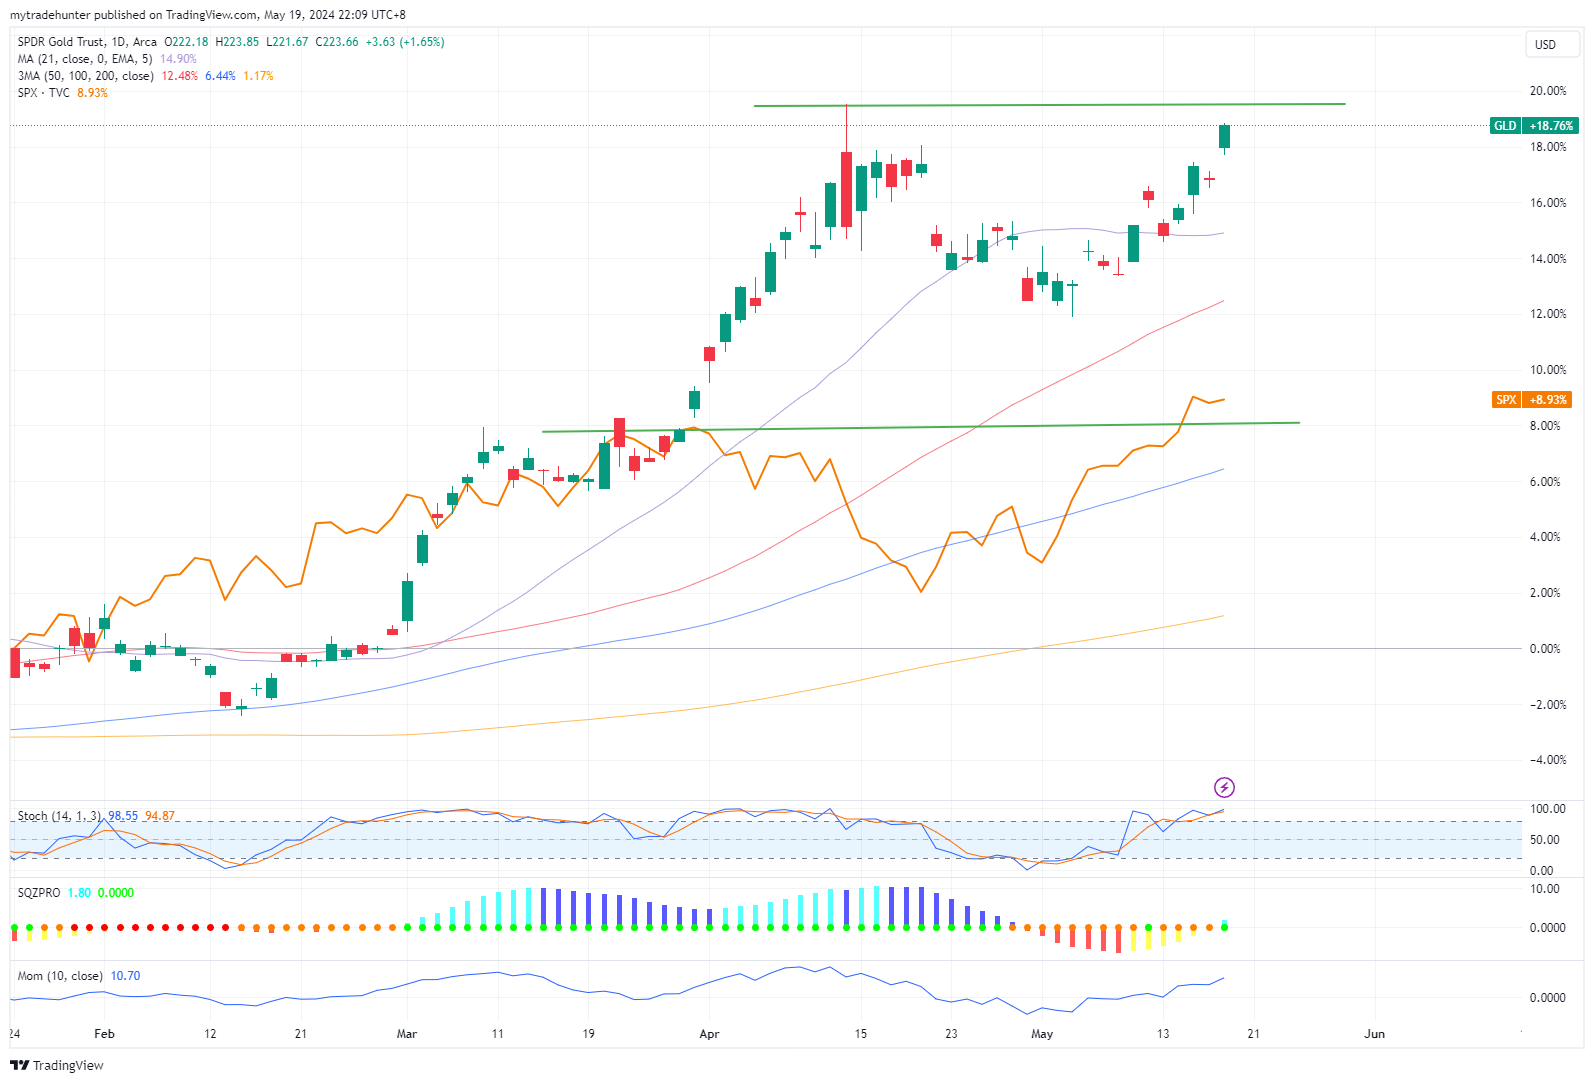Click the 3MA value 12.48% in red
Screen dimensions: 1594x1083
click(180, 76)
